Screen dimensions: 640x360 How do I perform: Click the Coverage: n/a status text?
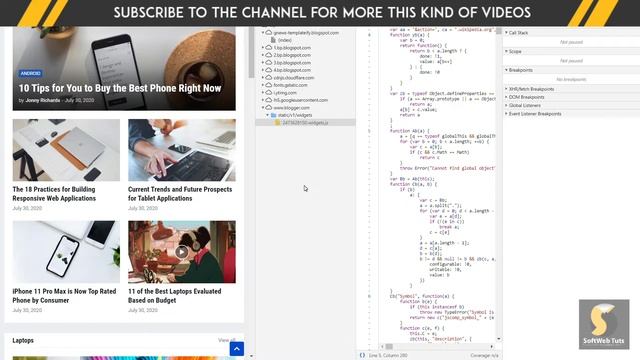click(484, 356)
